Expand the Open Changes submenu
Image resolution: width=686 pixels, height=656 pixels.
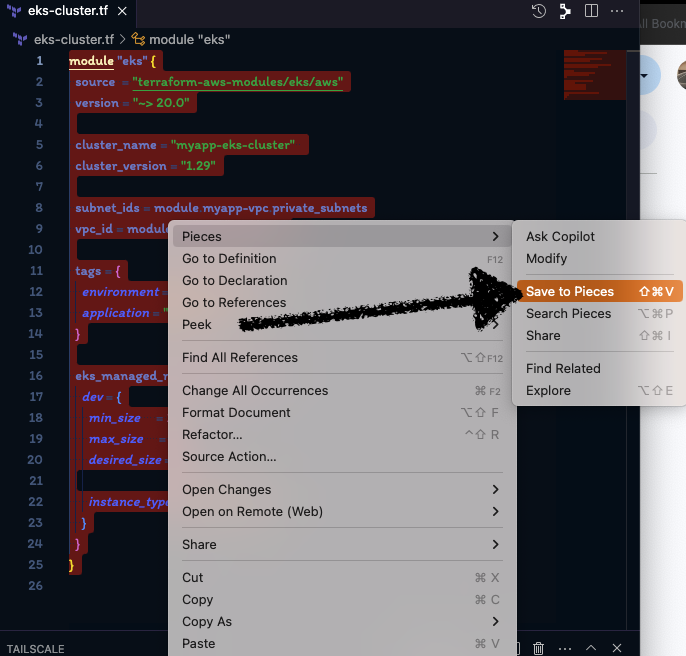(x=340, y=489)
